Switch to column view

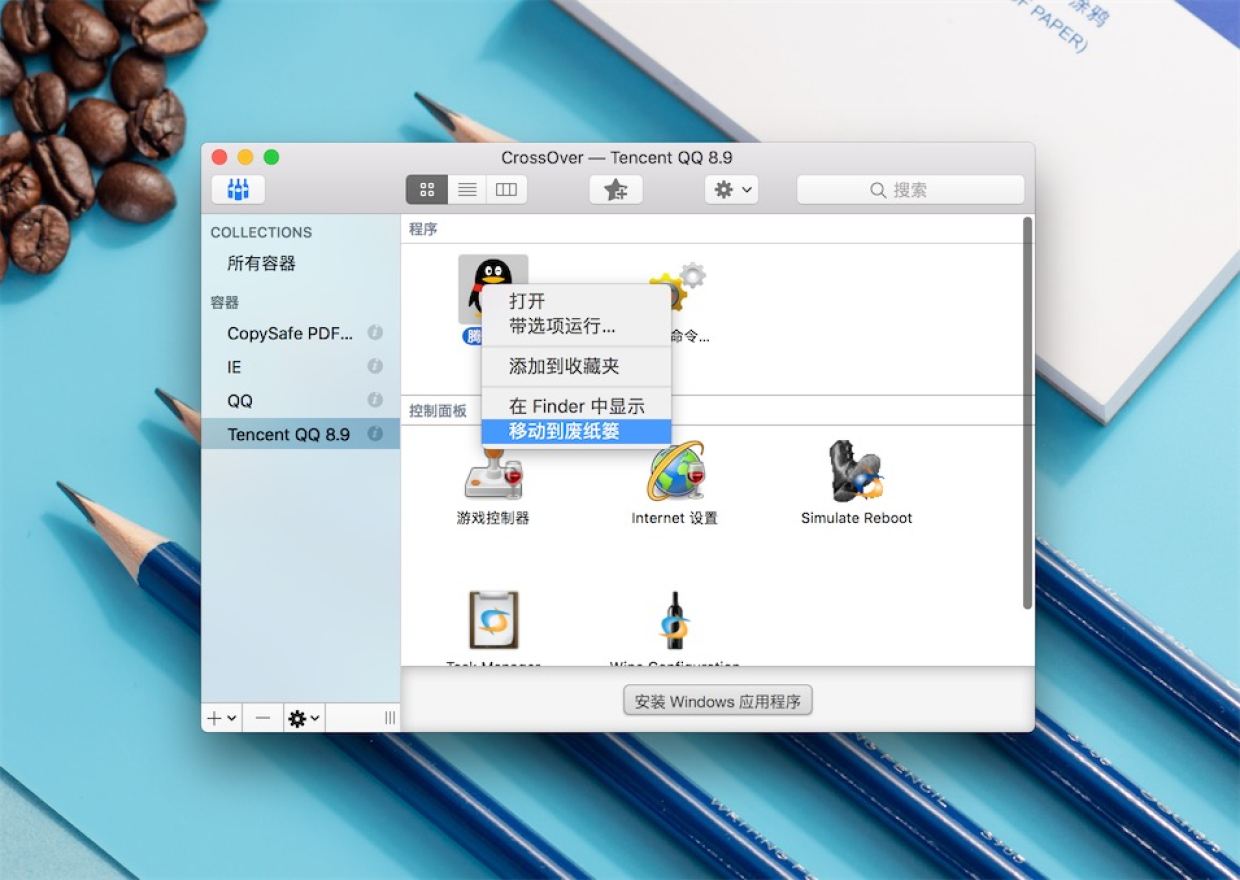pos(506,189)
